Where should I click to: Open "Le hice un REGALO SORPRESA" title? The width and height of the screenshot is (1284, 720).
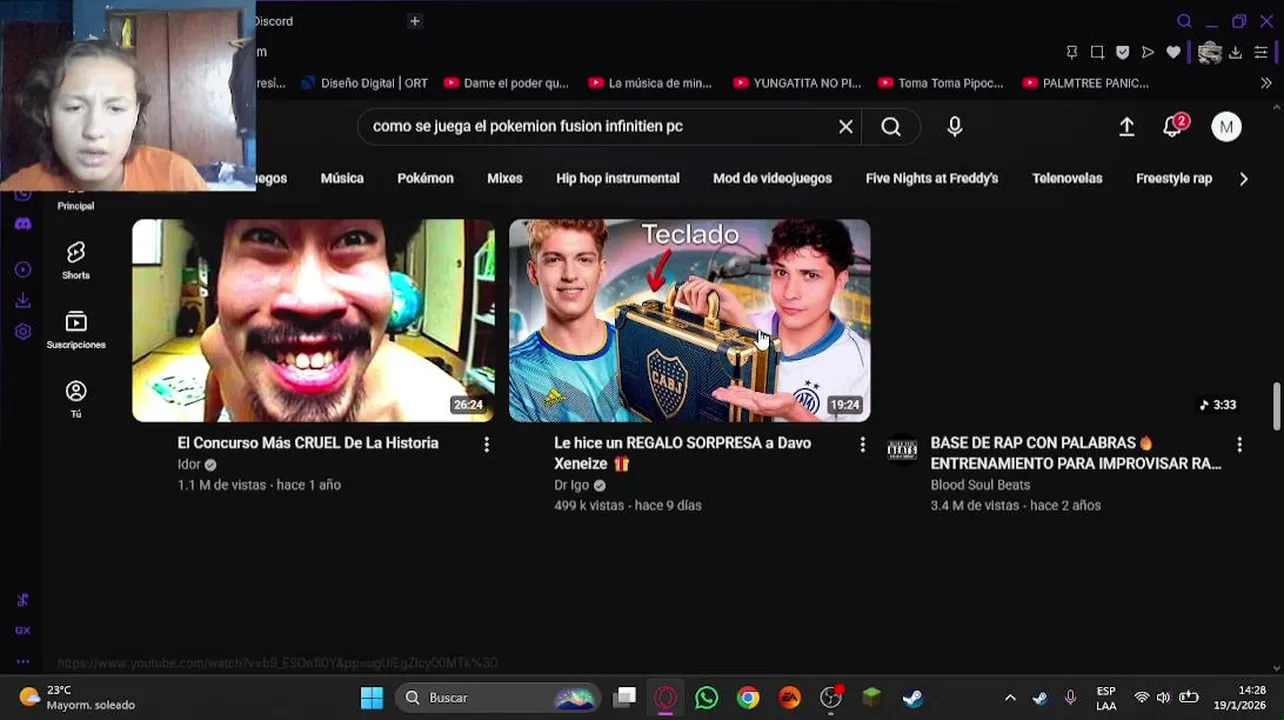point(683,454)
